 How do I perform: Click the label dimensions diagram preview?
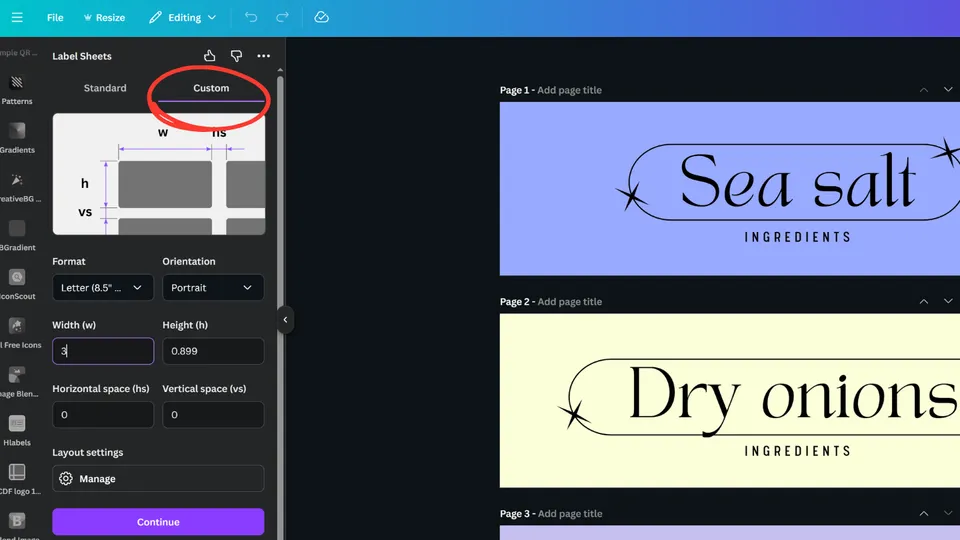[x=159, y=174]
